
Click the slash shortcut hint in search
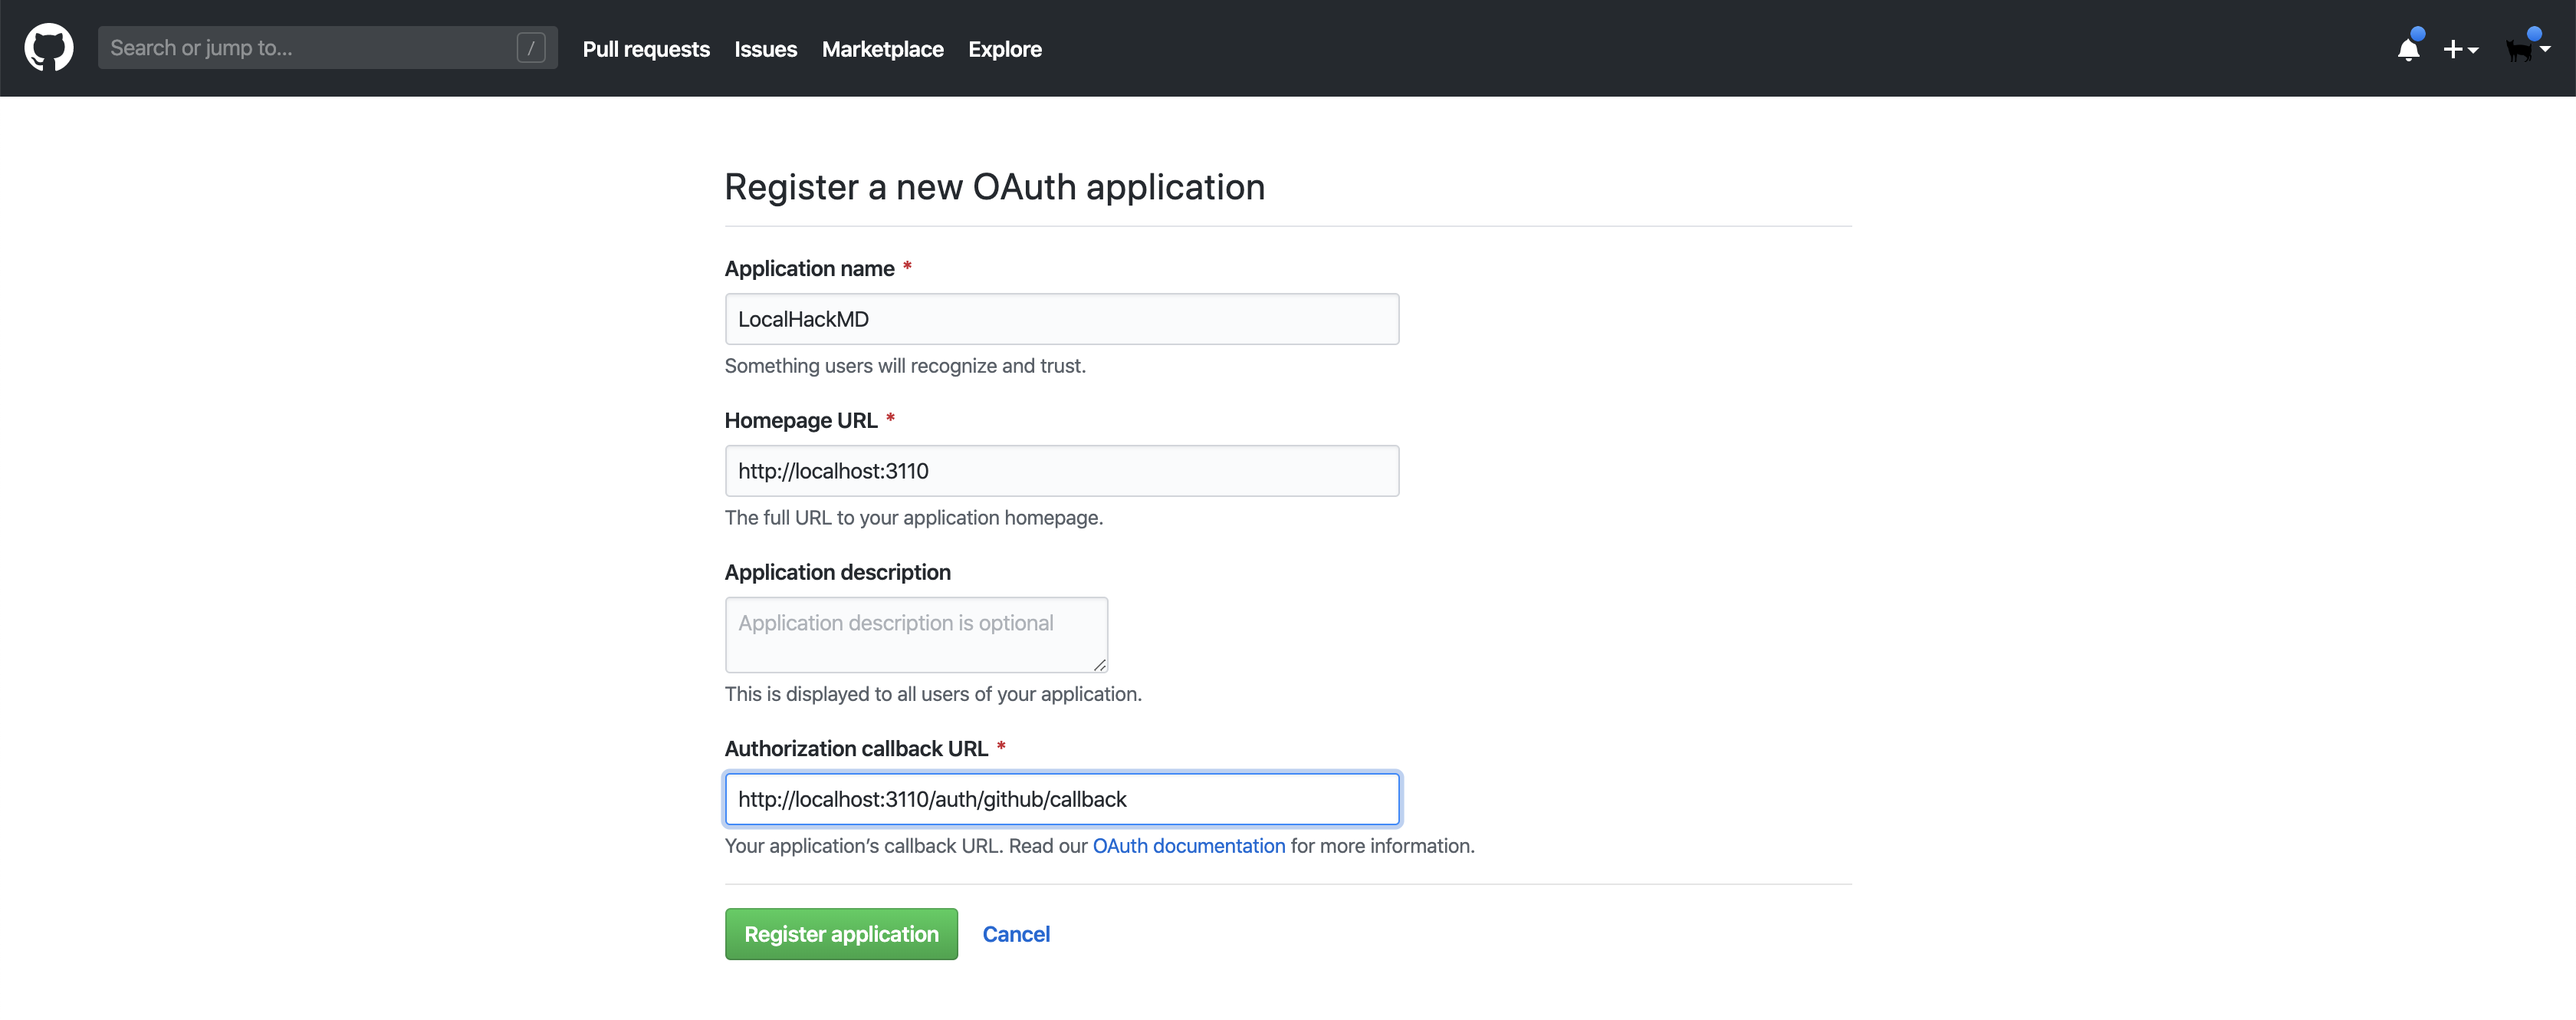pyautogui.click(x=530, y=47)
